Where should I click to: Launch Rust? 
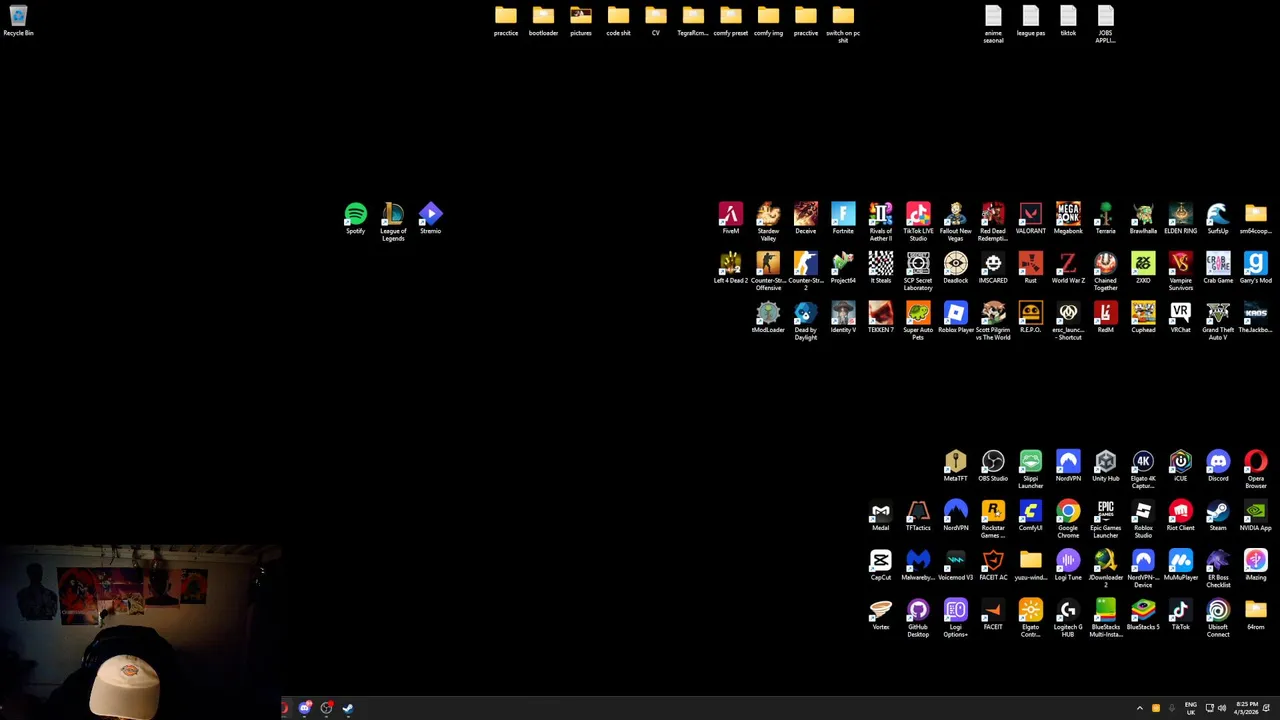coord(1030,268)
